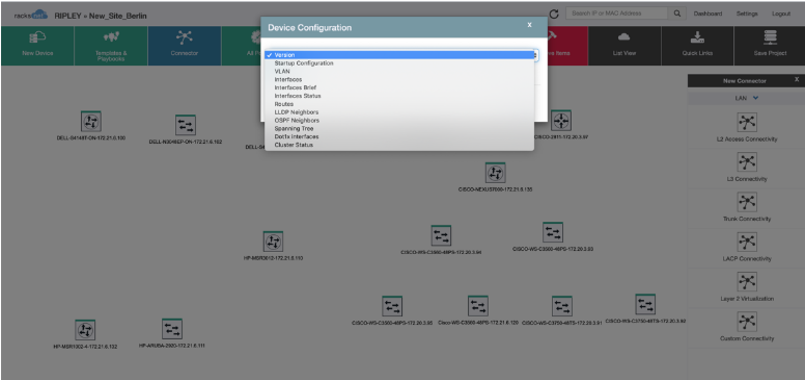The image size is (806, 380).
Task: Select VLAN from configuration list
Action: (399, 71)
